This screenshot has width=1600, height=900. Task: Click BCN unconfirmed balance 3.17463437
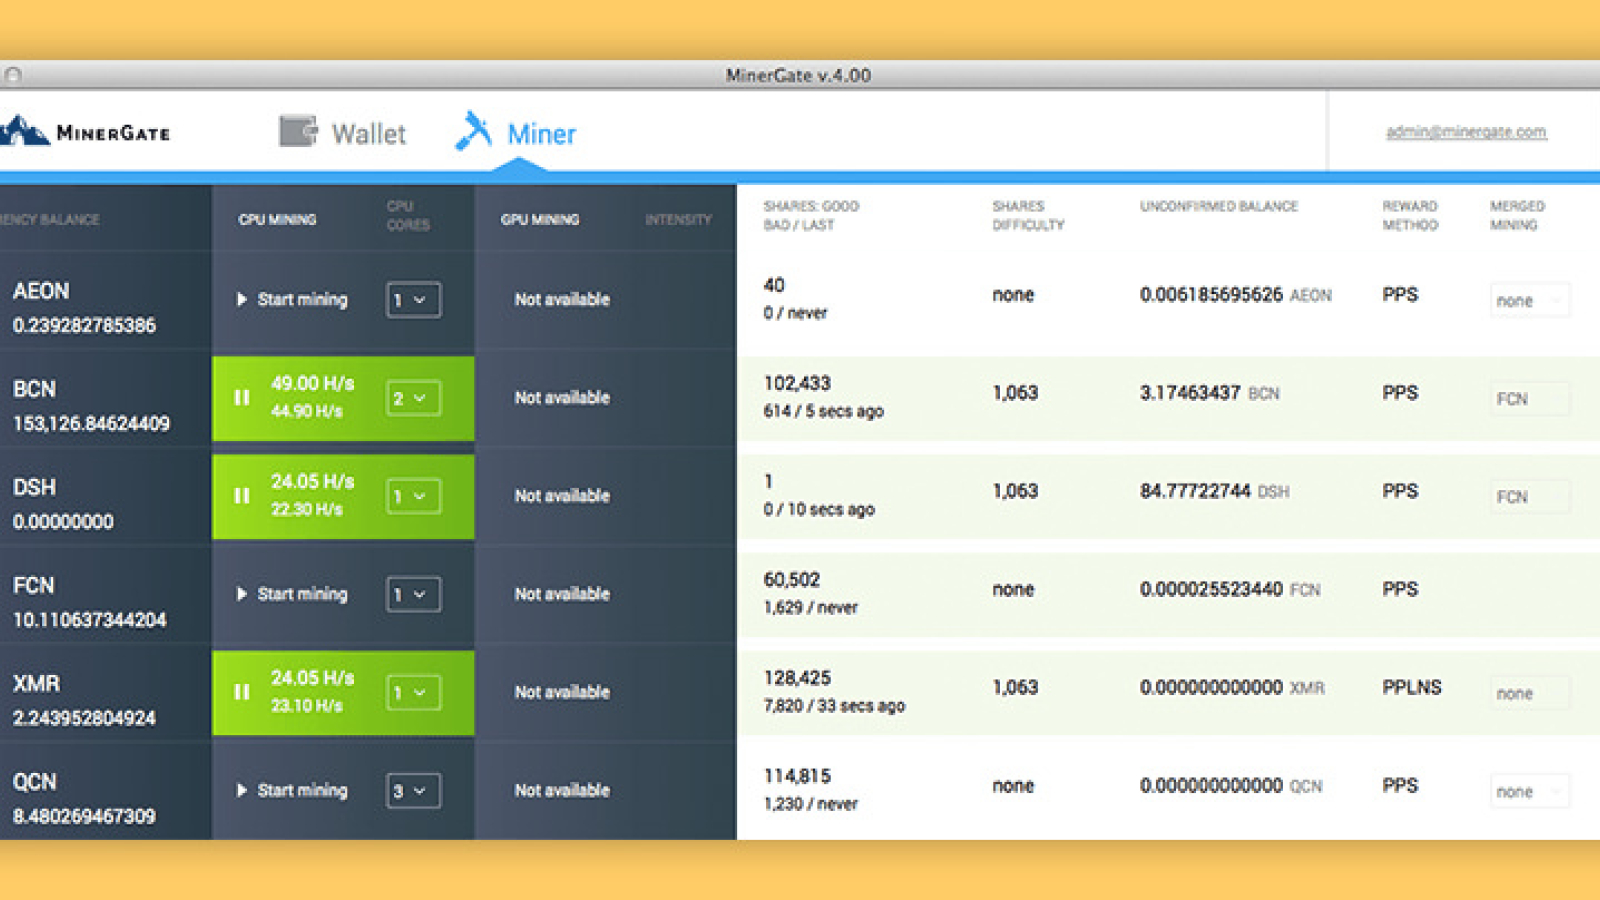[1190, 393]
